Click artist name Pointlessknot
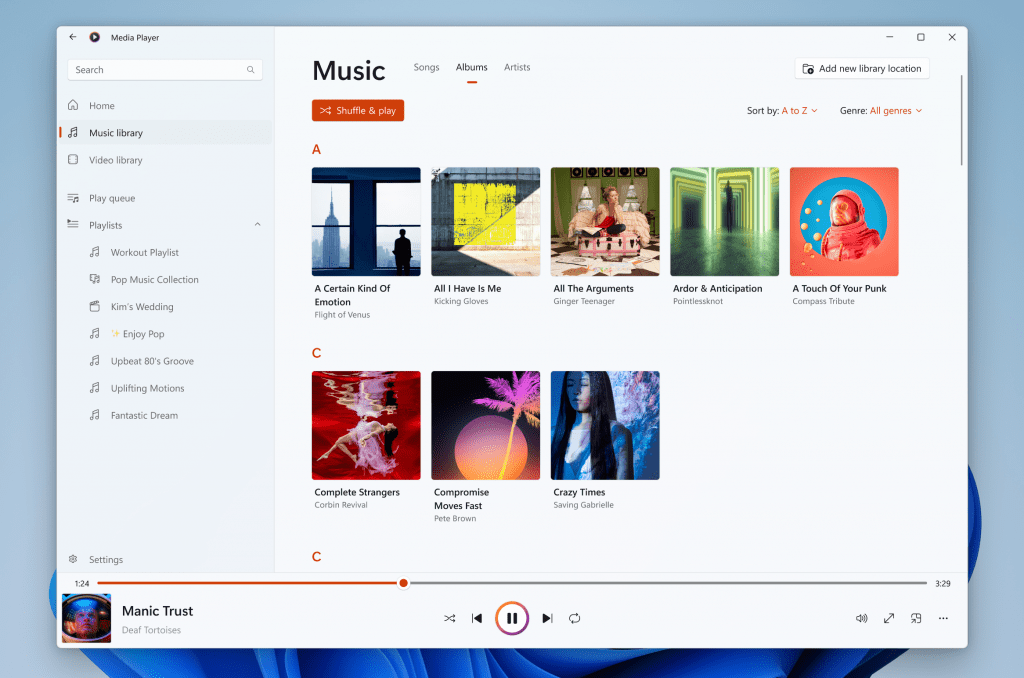 [698, 301]
